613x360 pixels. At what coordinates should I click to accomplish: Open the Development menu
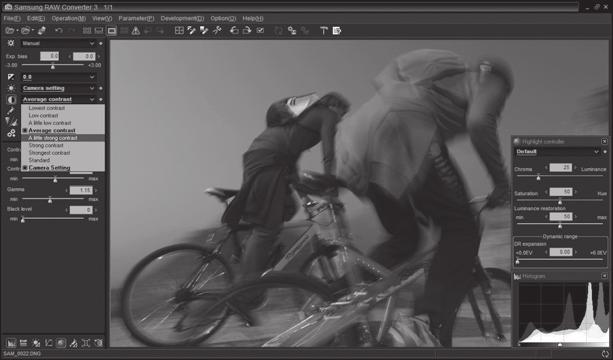[x=182, y=18]
